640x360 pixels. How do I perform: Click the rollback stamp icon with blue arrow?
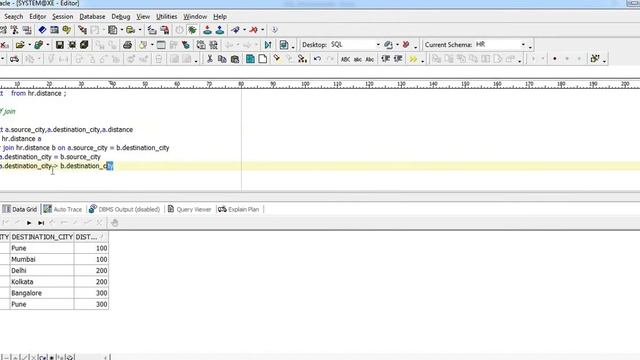pyautogui.click(x=220, y=30)
